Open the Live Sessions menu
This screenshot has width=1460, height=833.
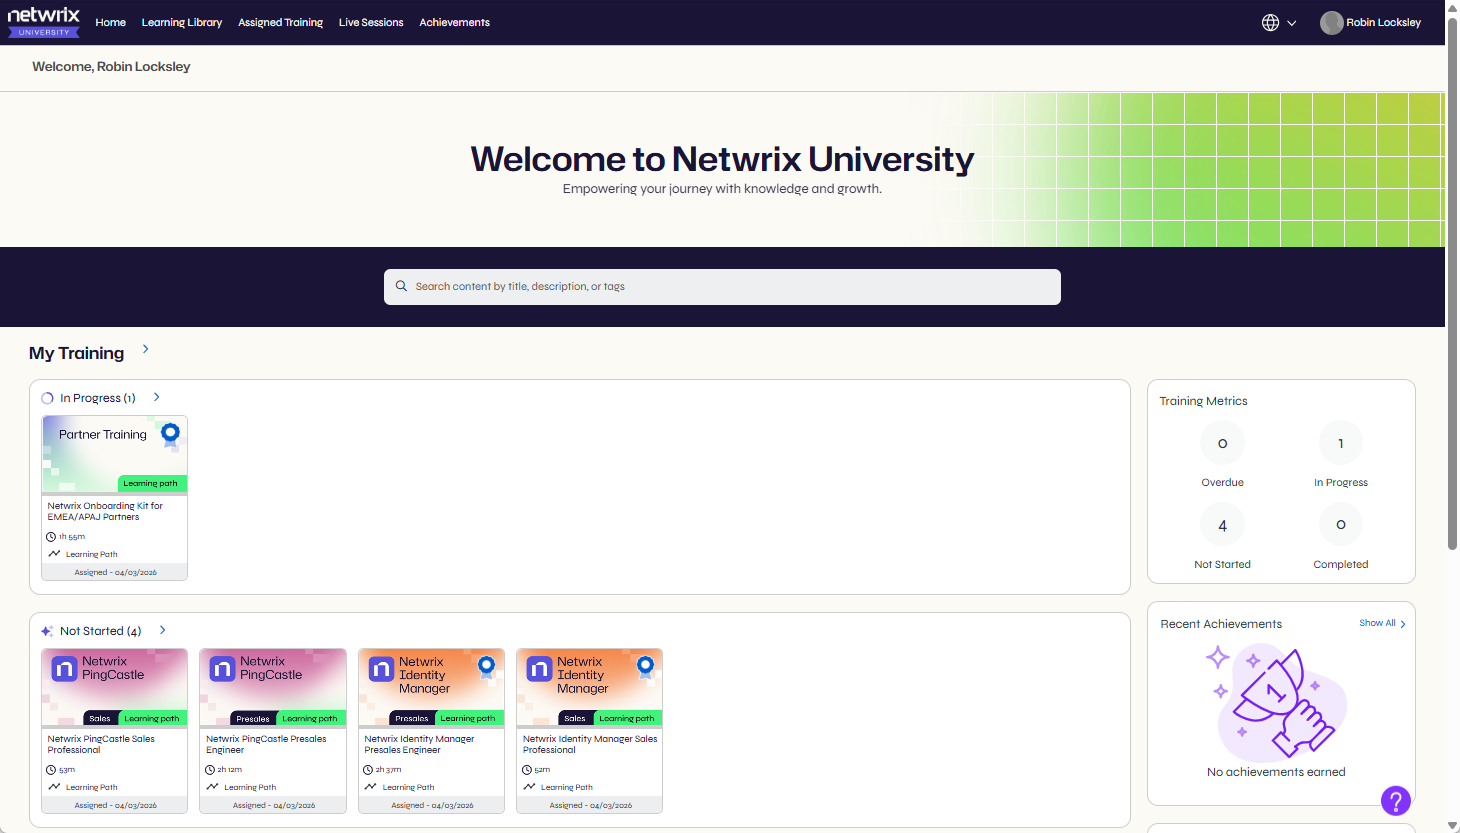(371, 22)
